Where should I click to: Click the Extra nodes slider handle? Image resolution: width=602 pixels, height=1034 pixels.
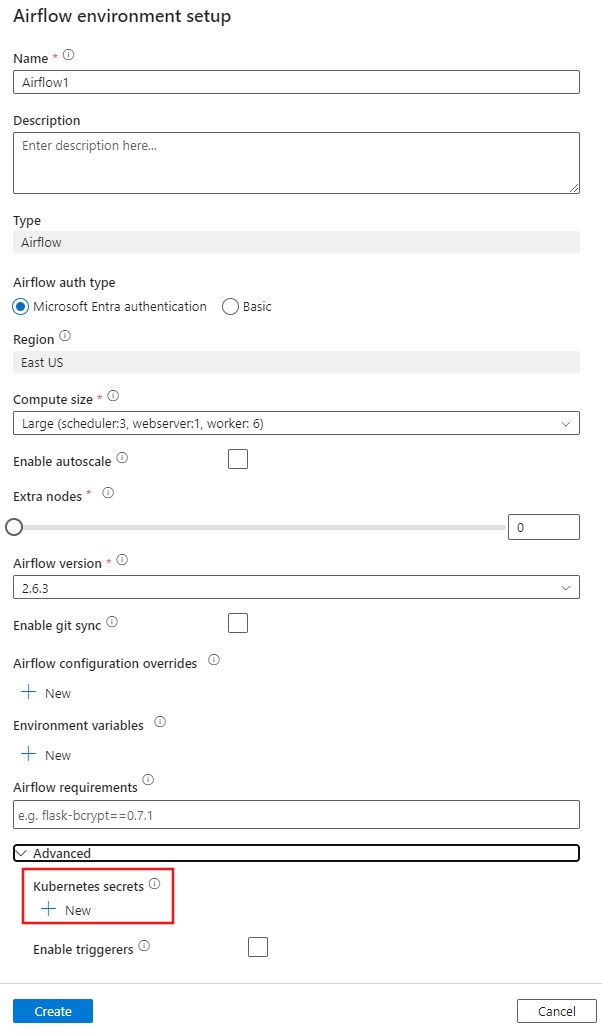(x=14, y=527)
